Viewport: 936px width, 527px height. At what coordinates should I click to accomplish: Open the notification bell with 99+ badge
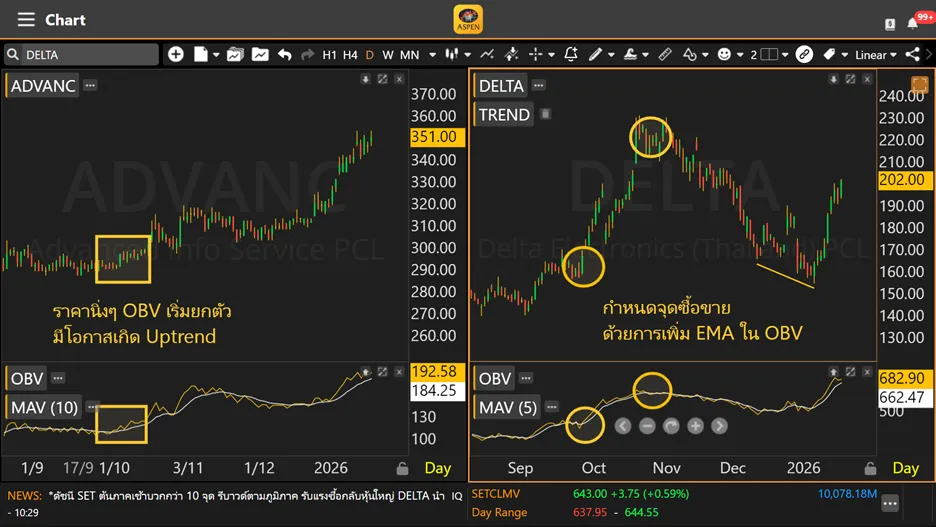[x=913, y=22]
